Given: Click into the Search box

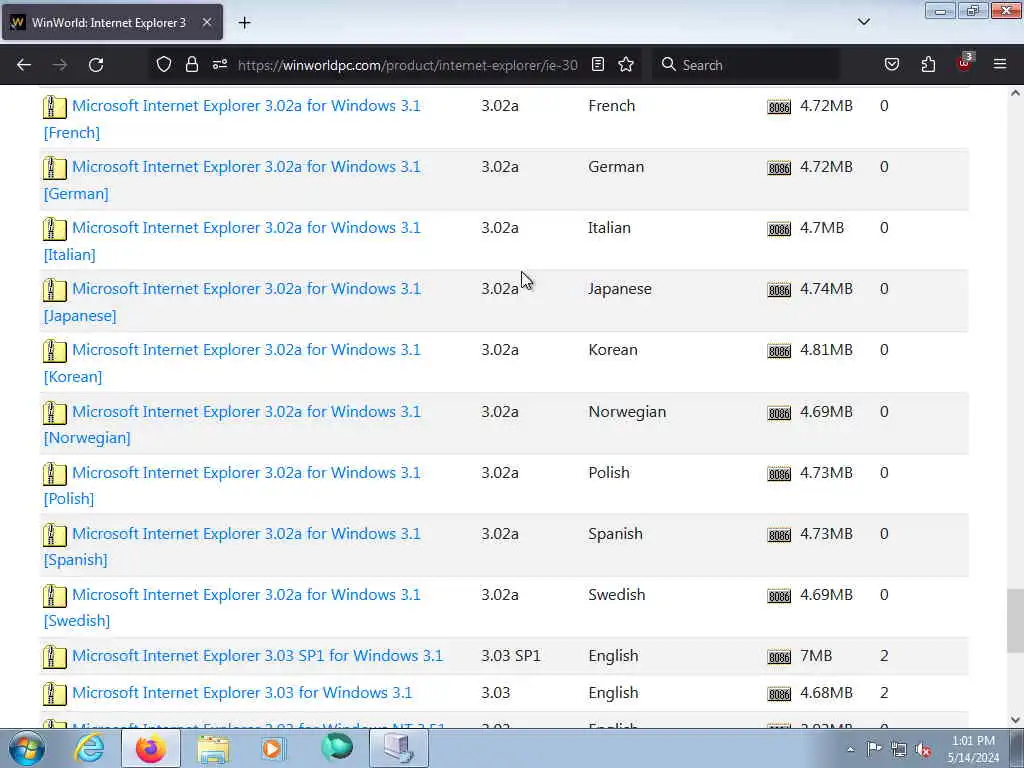Looking at the screenshot, I should (744, 65).
